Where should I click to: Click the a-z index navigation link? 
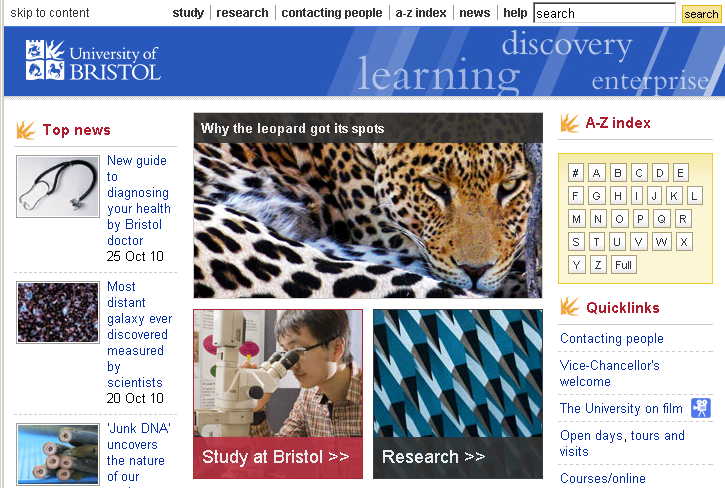[420, 13]
